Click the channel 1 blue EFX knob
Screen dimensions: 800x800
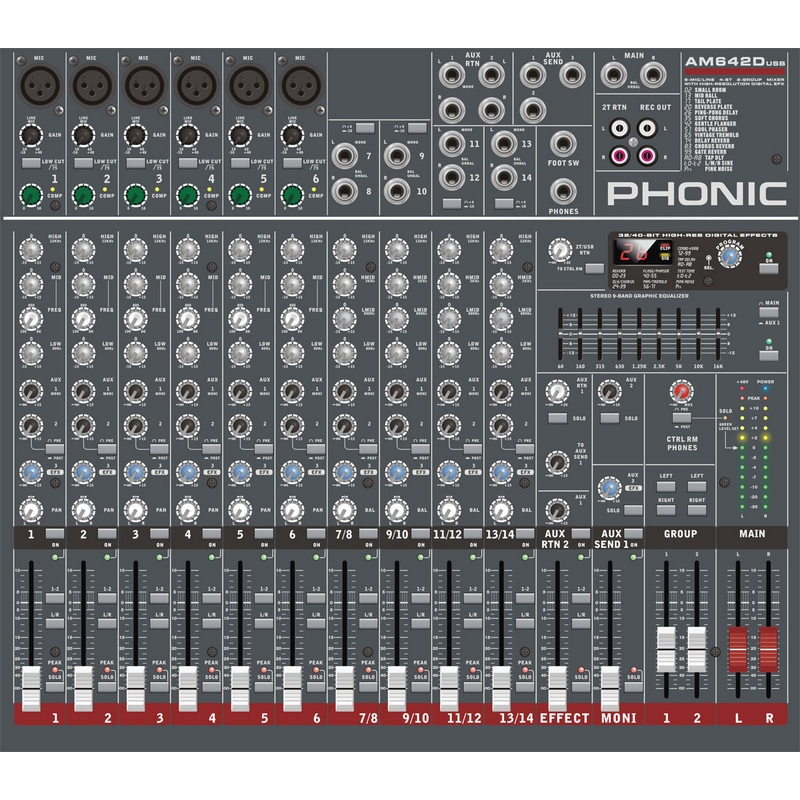coord(31,472)
